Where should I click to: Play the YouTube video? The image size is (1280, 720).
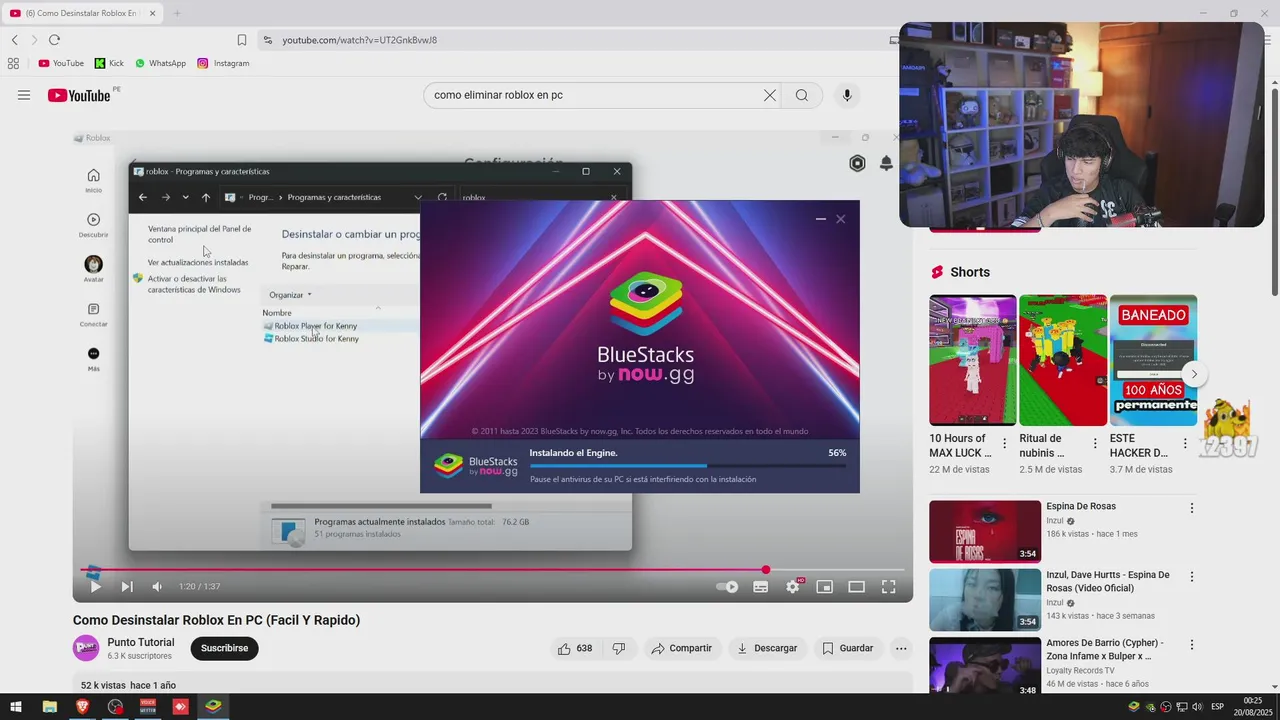click(x=95, y=587)
